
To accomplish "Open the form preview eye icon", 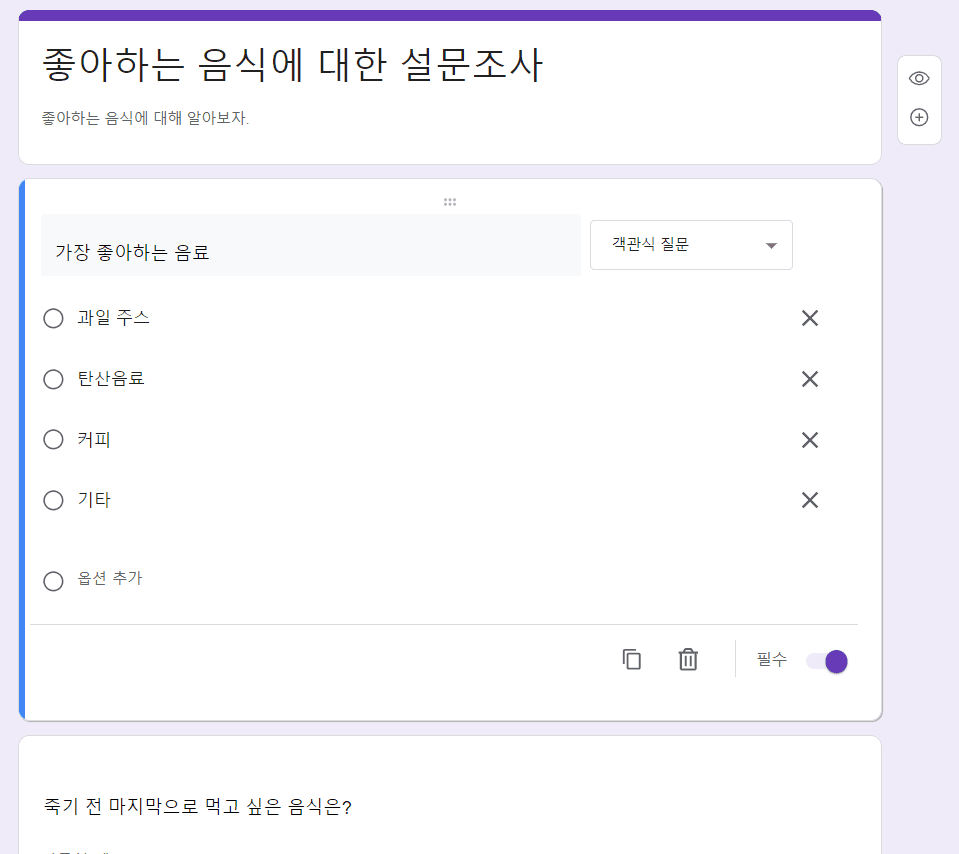I will pos(918,77).
